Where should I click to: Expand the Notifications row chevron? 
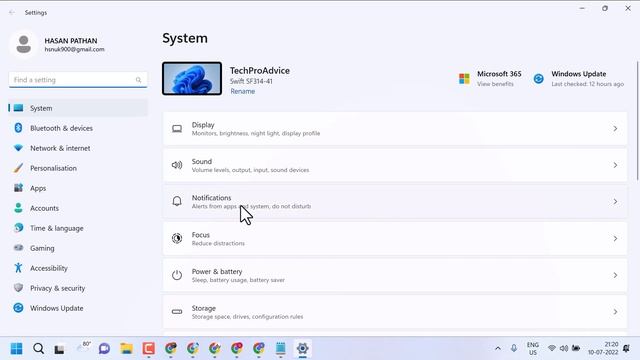click(615, 202)
